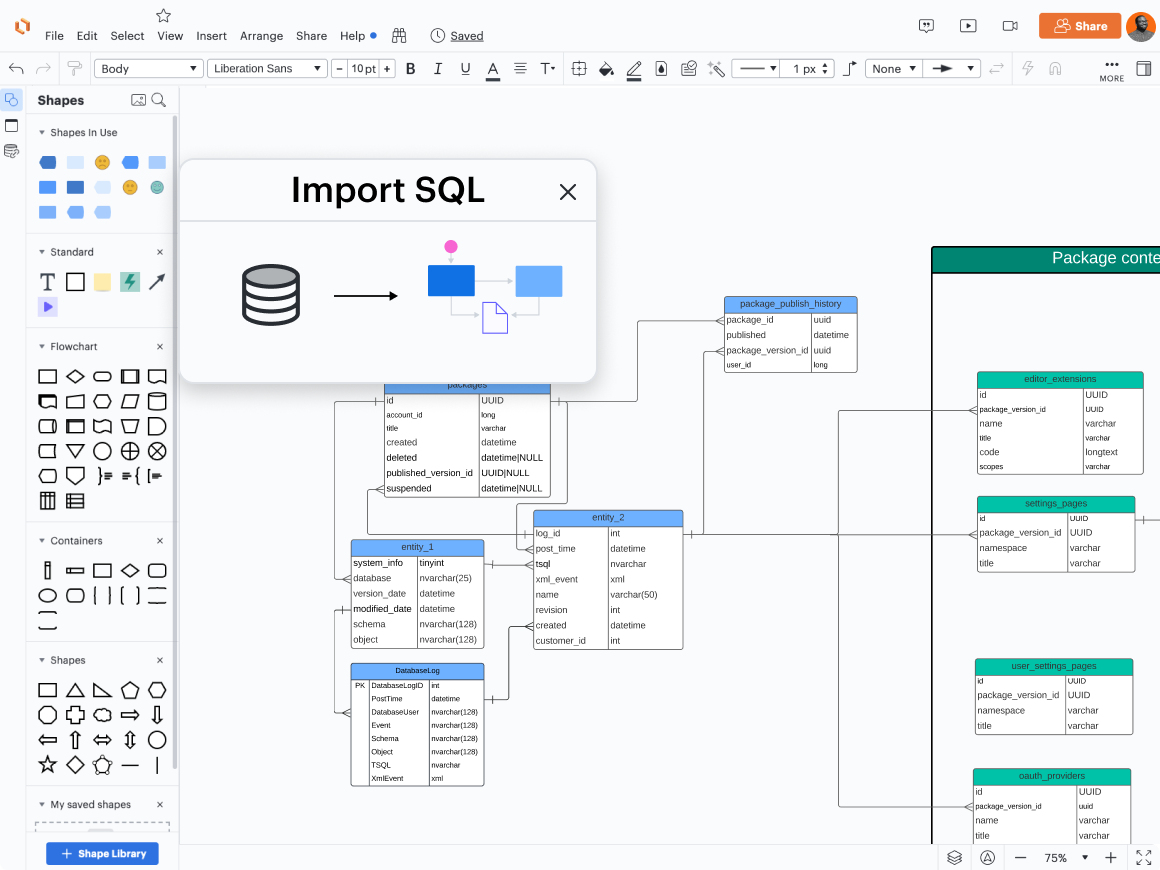The image size is (1160, 870).
Task: Open the Liberation Sans font dropdown
Action: [265, 68]
